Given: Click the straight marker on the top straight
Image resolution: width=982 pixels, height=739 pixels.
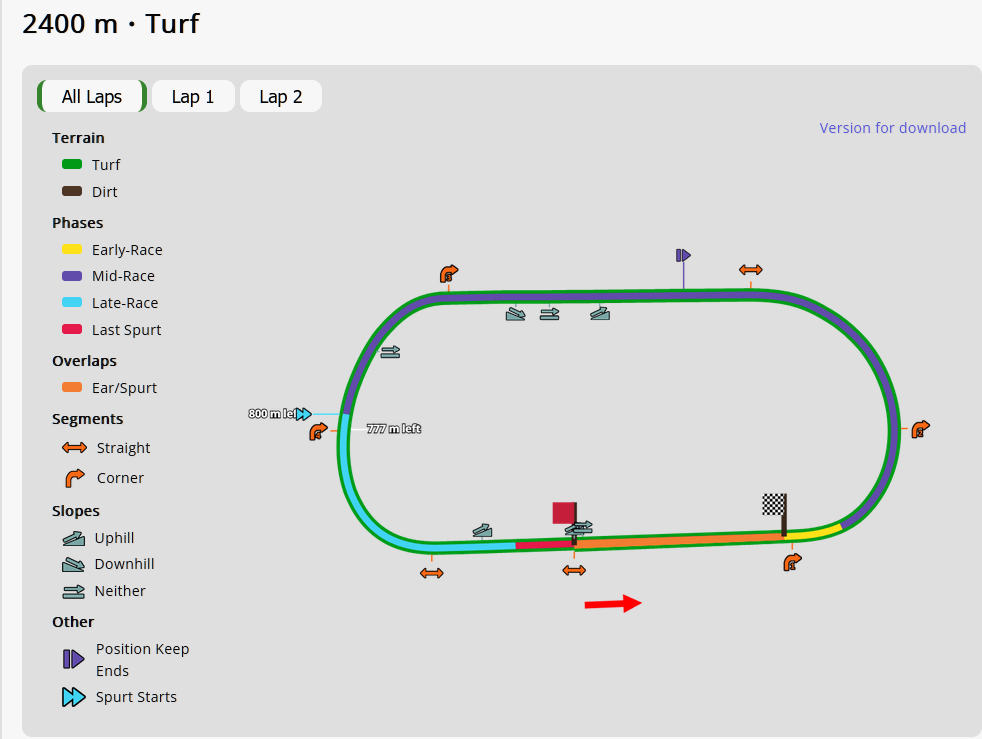Looking at the screenshot, I should click(750, 270).
